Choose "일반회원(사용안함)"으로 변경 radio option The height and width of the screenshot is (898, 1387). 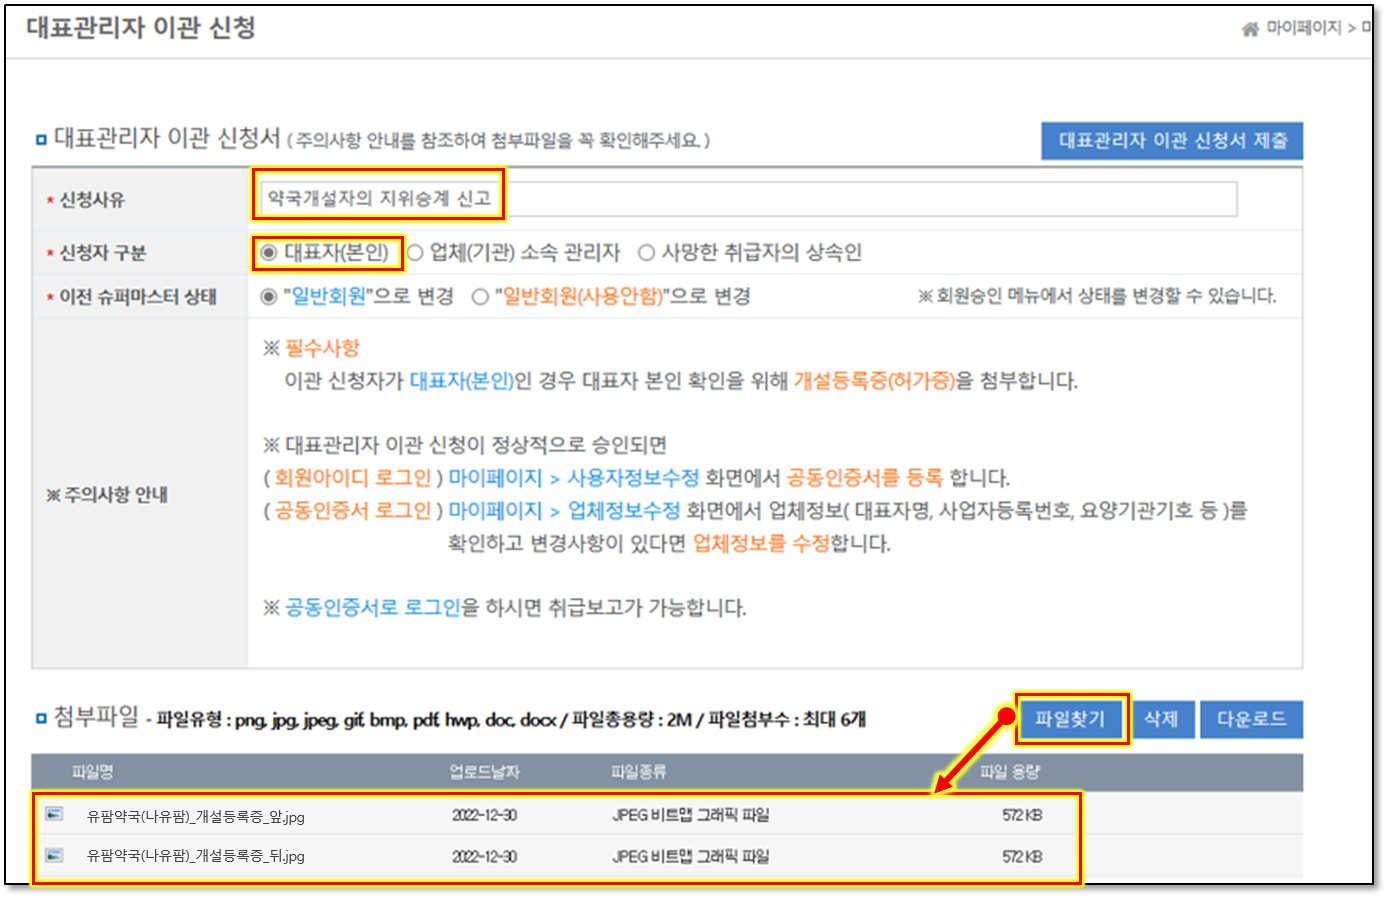(x=480, y=297)
